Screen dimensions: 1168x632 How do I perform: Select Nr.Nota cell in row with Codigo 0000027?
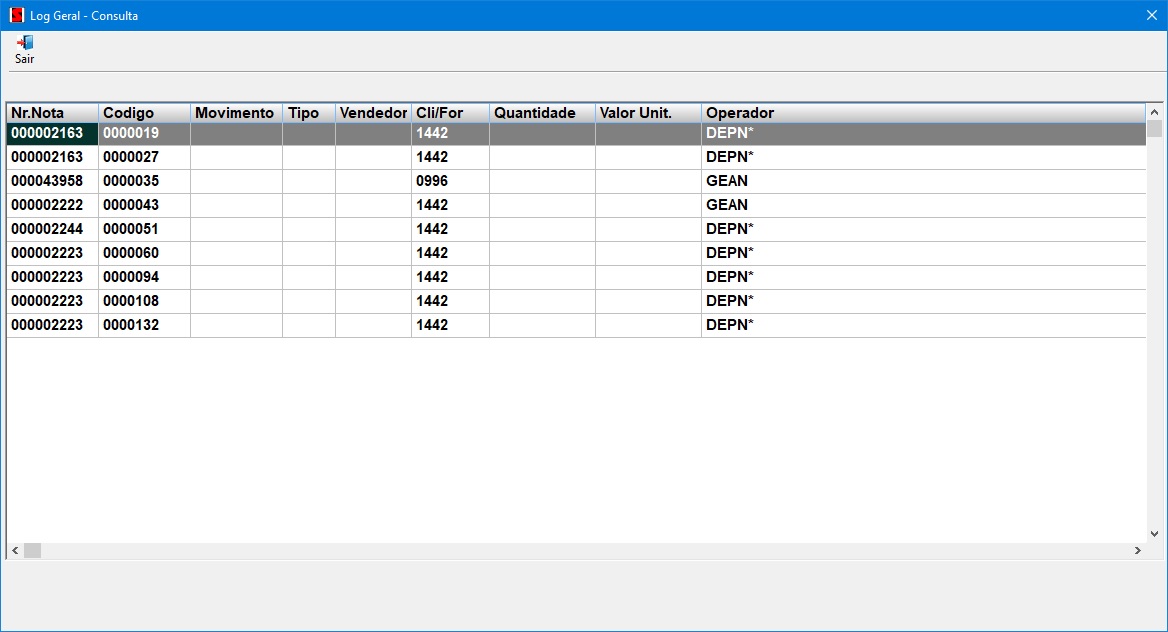tap(52, 157)
